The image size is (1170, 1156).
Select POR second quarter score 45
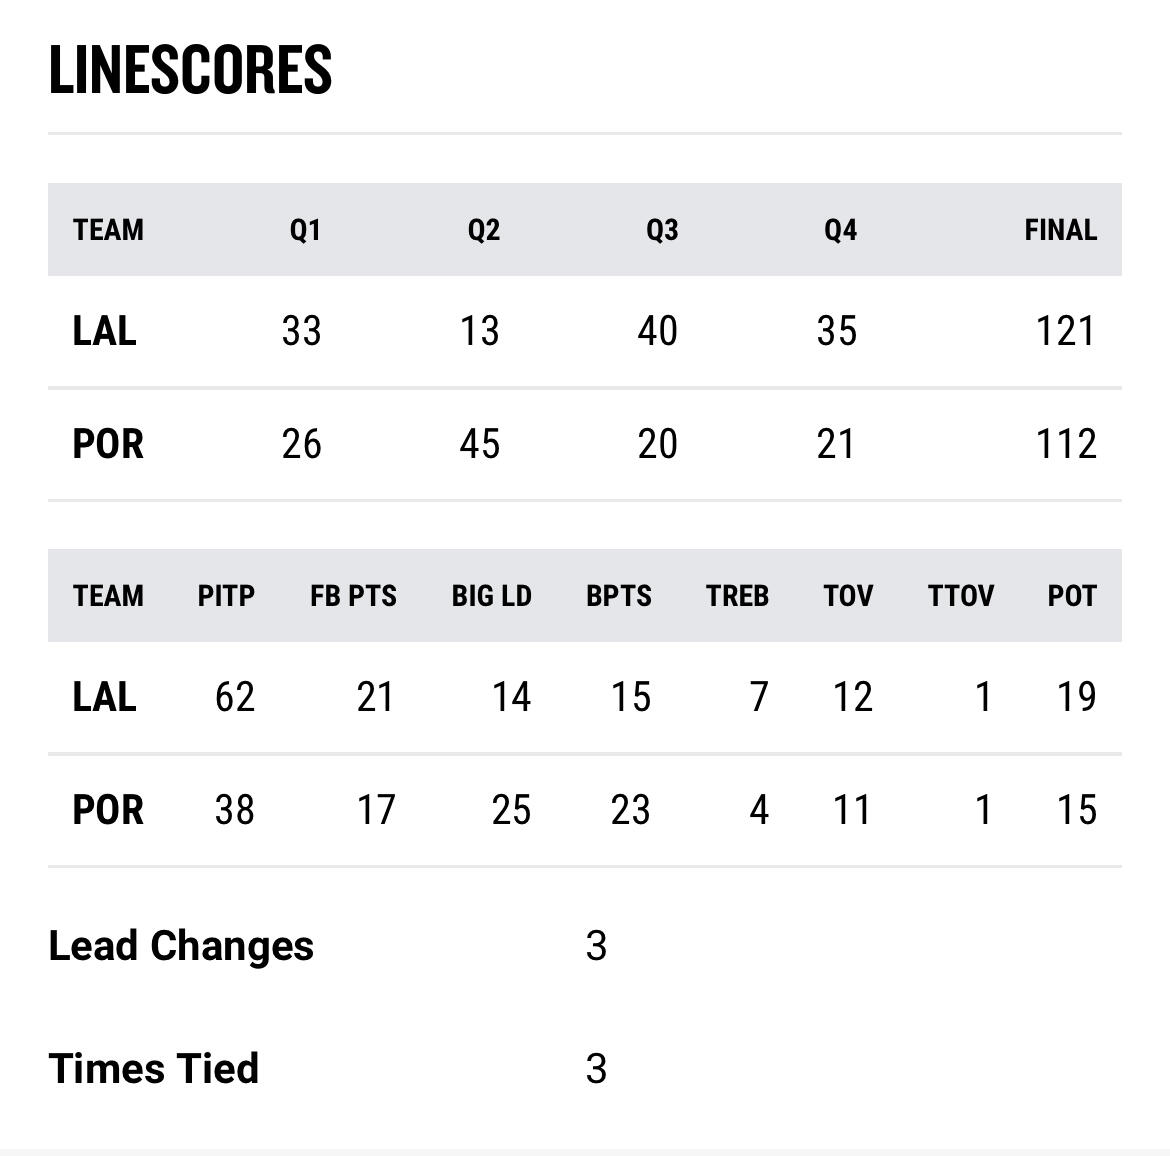(480, 444)
